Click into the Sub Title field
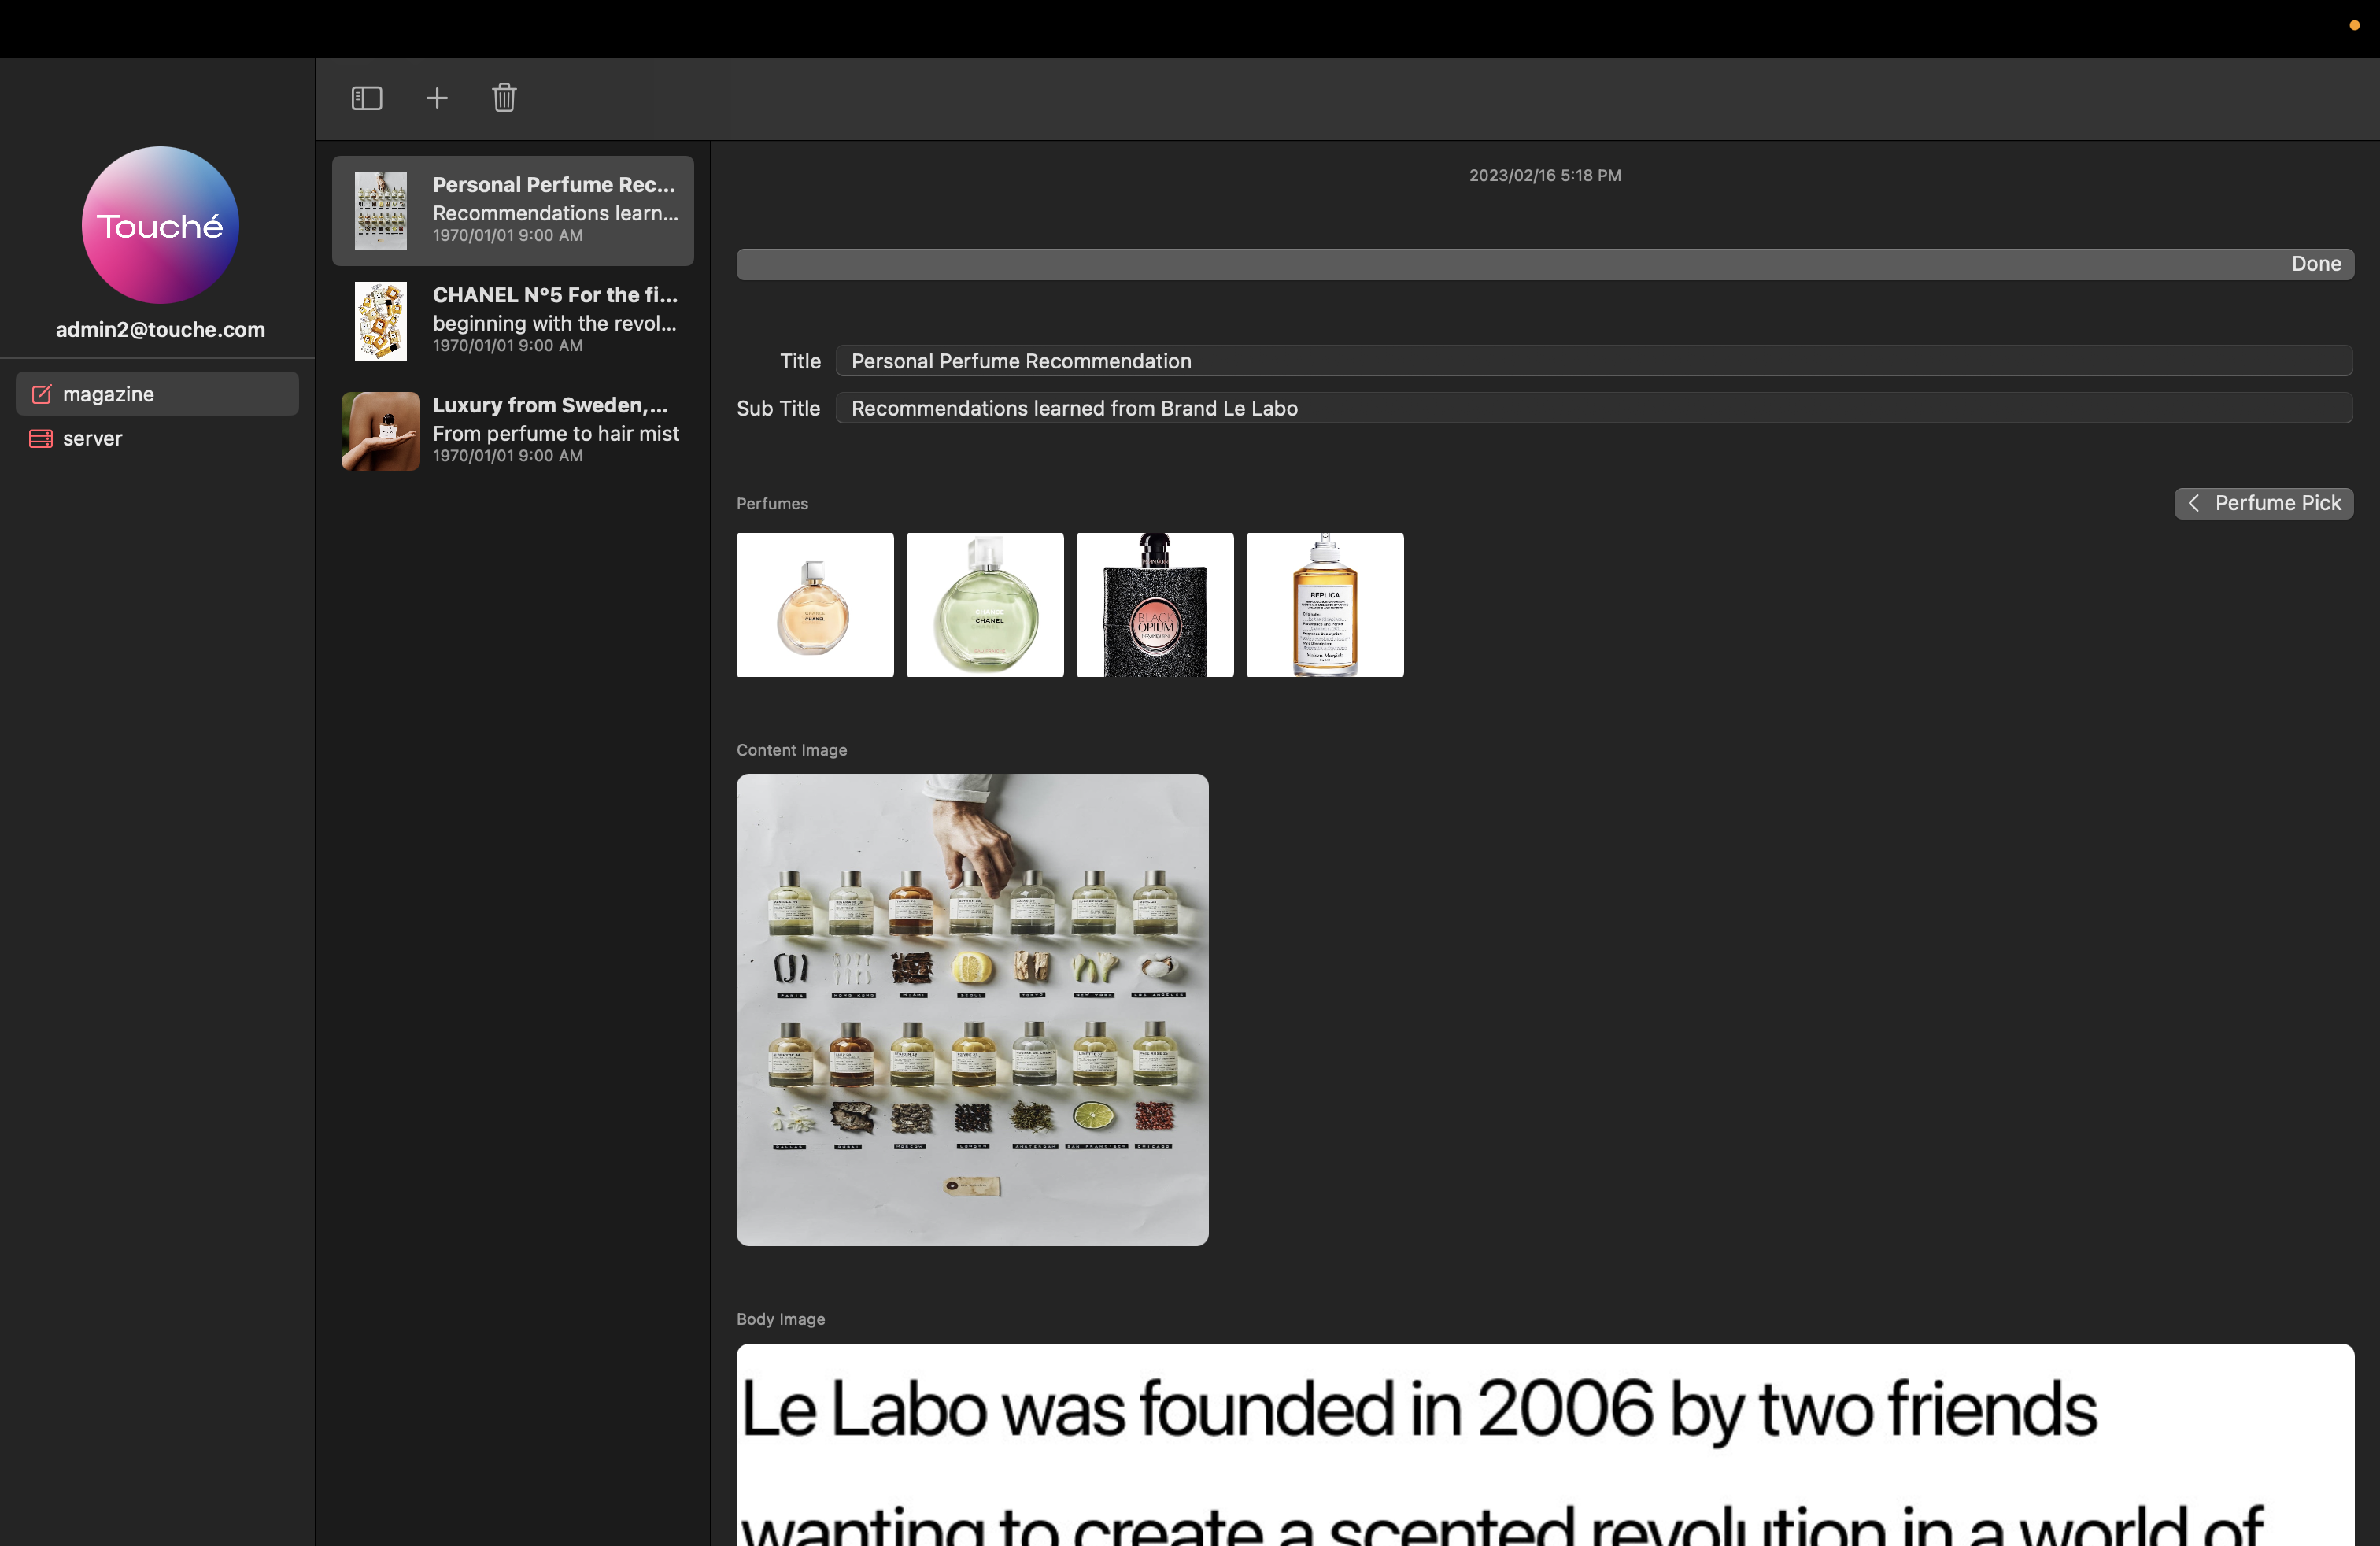This screenshot has height=1546, width=2380. pos(1593,408)
